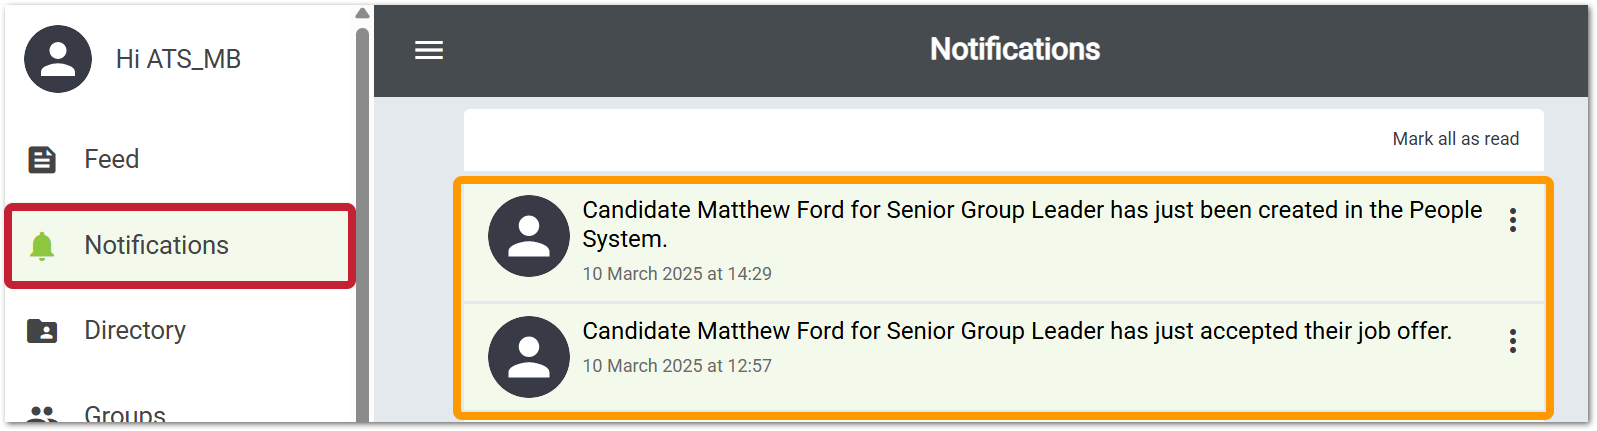Screen dimensions: 1597x431
Task: Click the ATS_MB profile avatar icon
Action: pos(58,59)
